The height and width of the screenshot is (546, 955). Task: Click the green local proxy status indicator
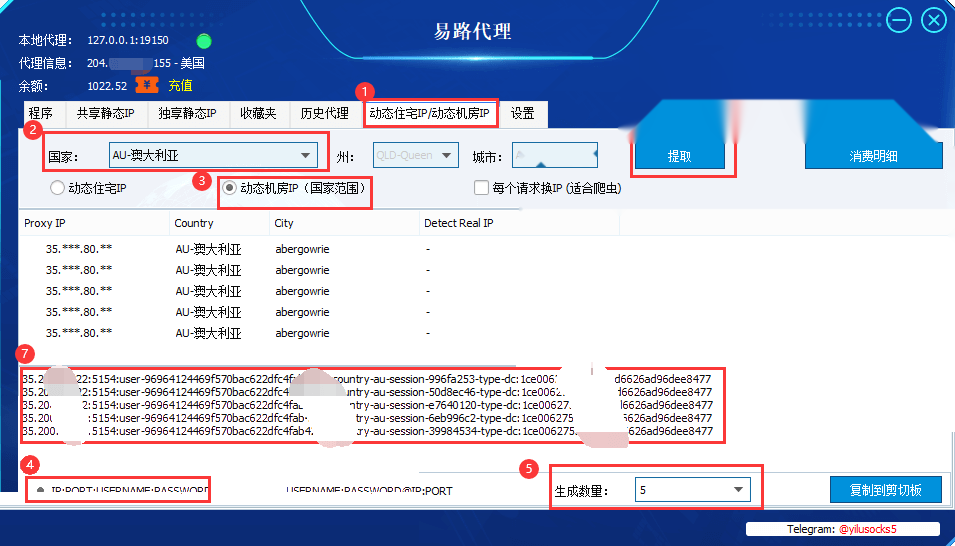[203, 41]
